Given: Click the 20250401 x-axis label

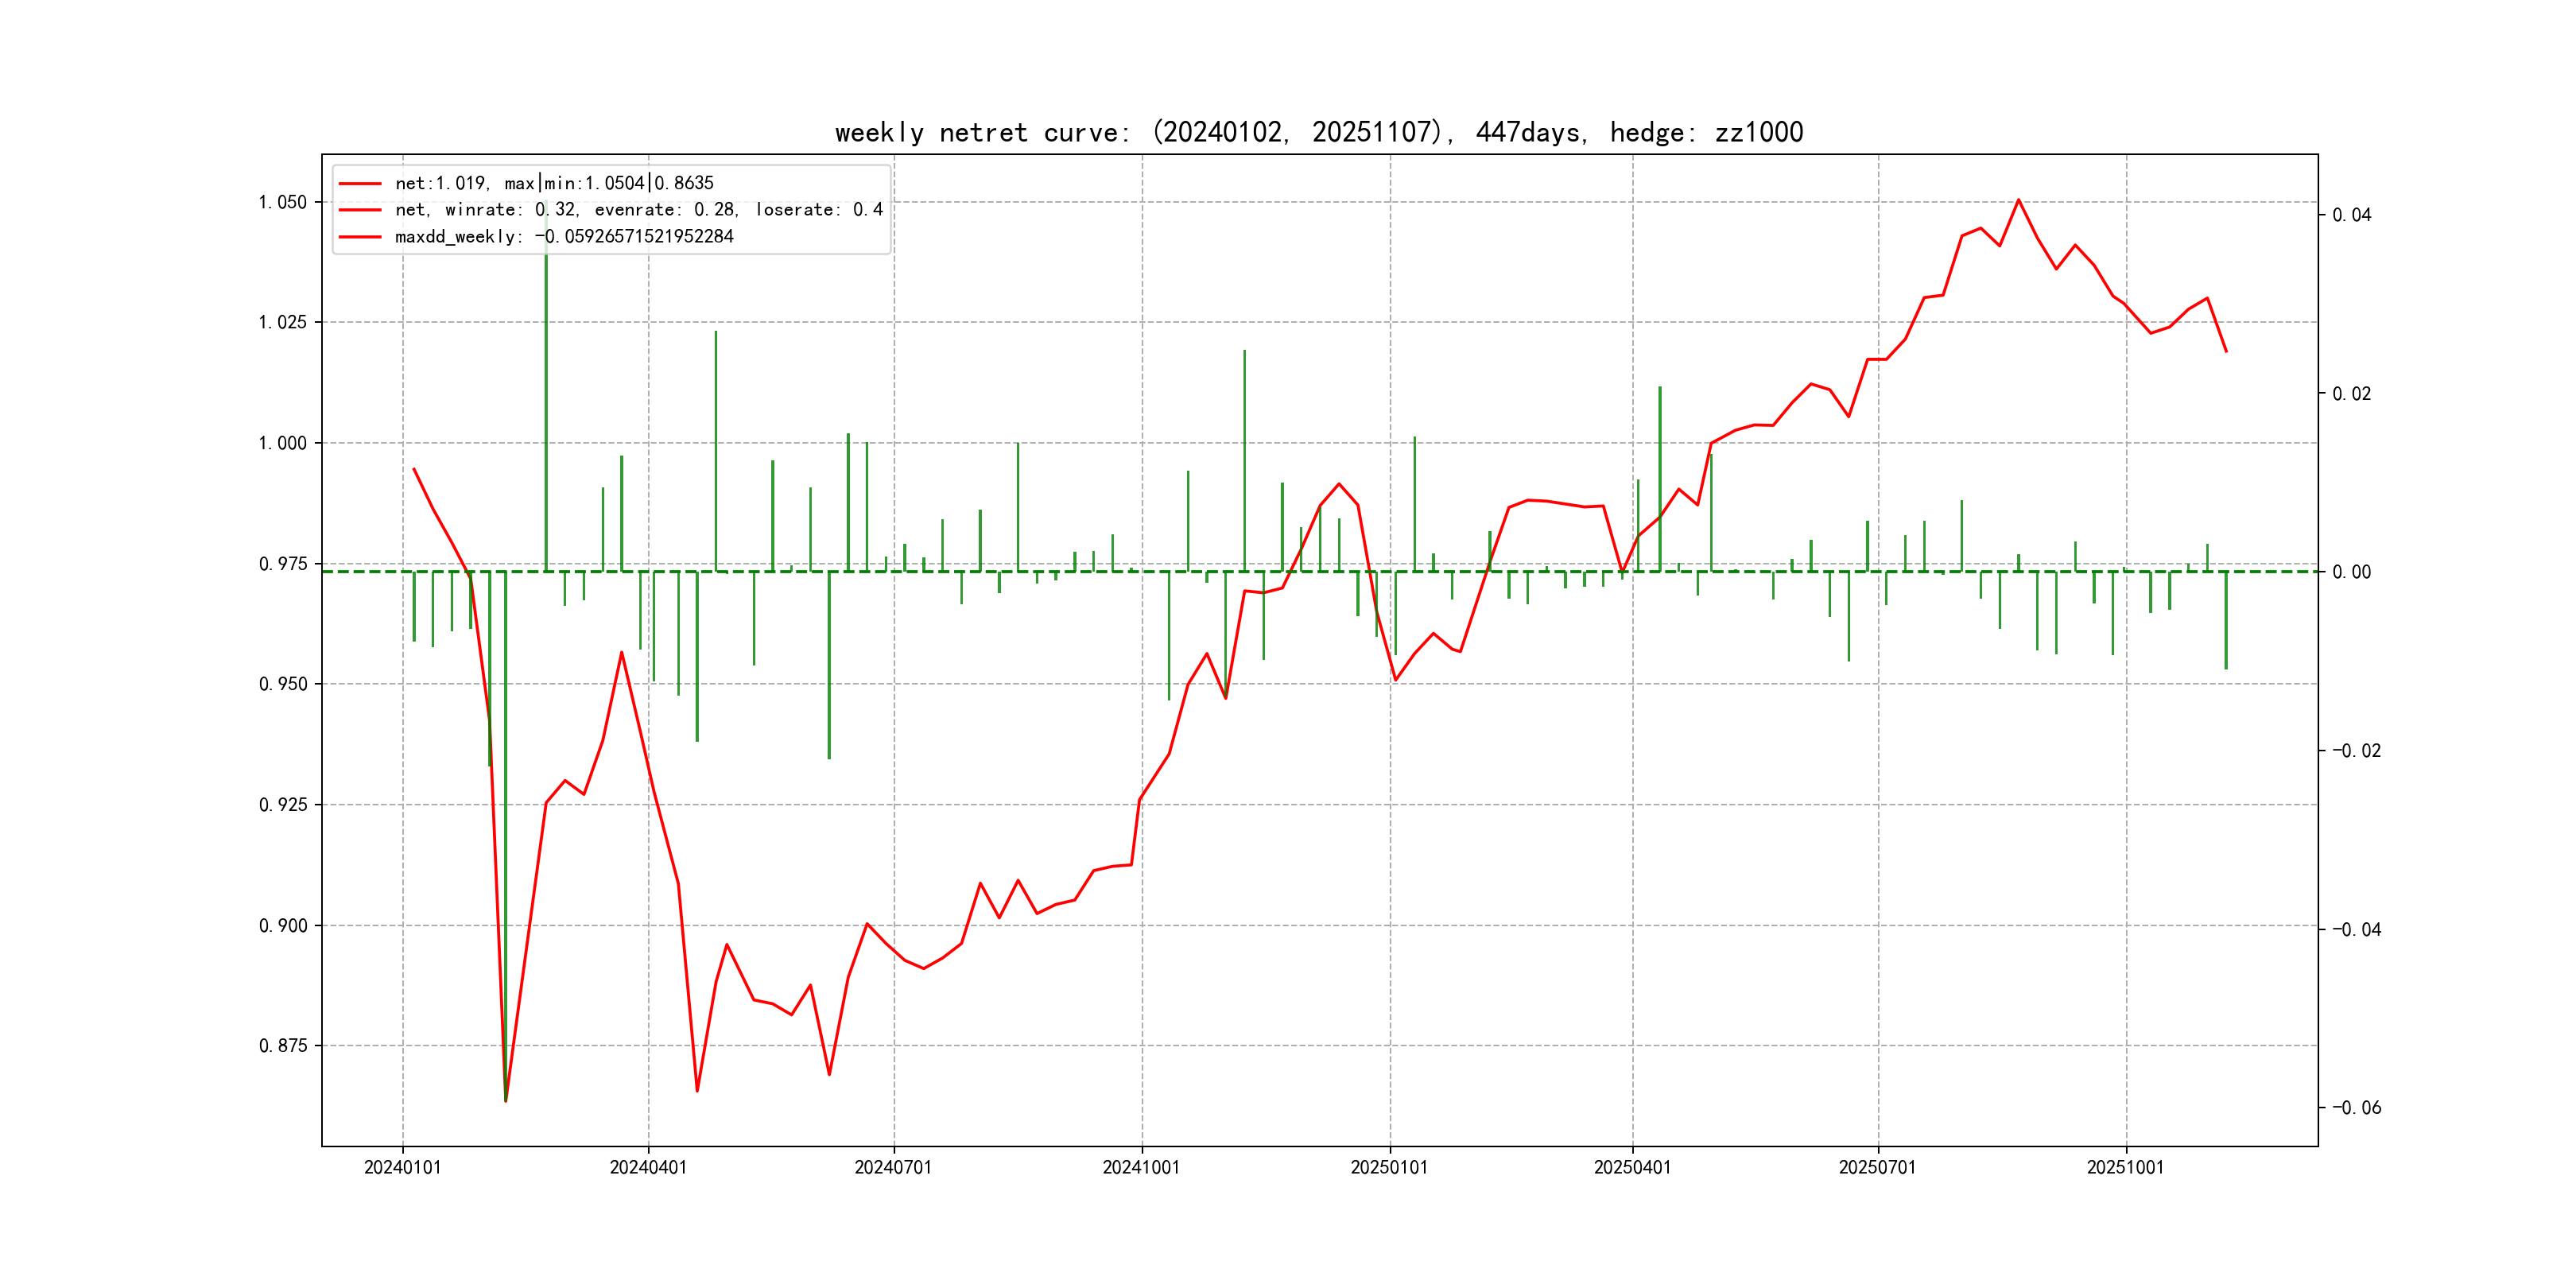Looking at the screenshot, I should click(x=1632, y=1167).
